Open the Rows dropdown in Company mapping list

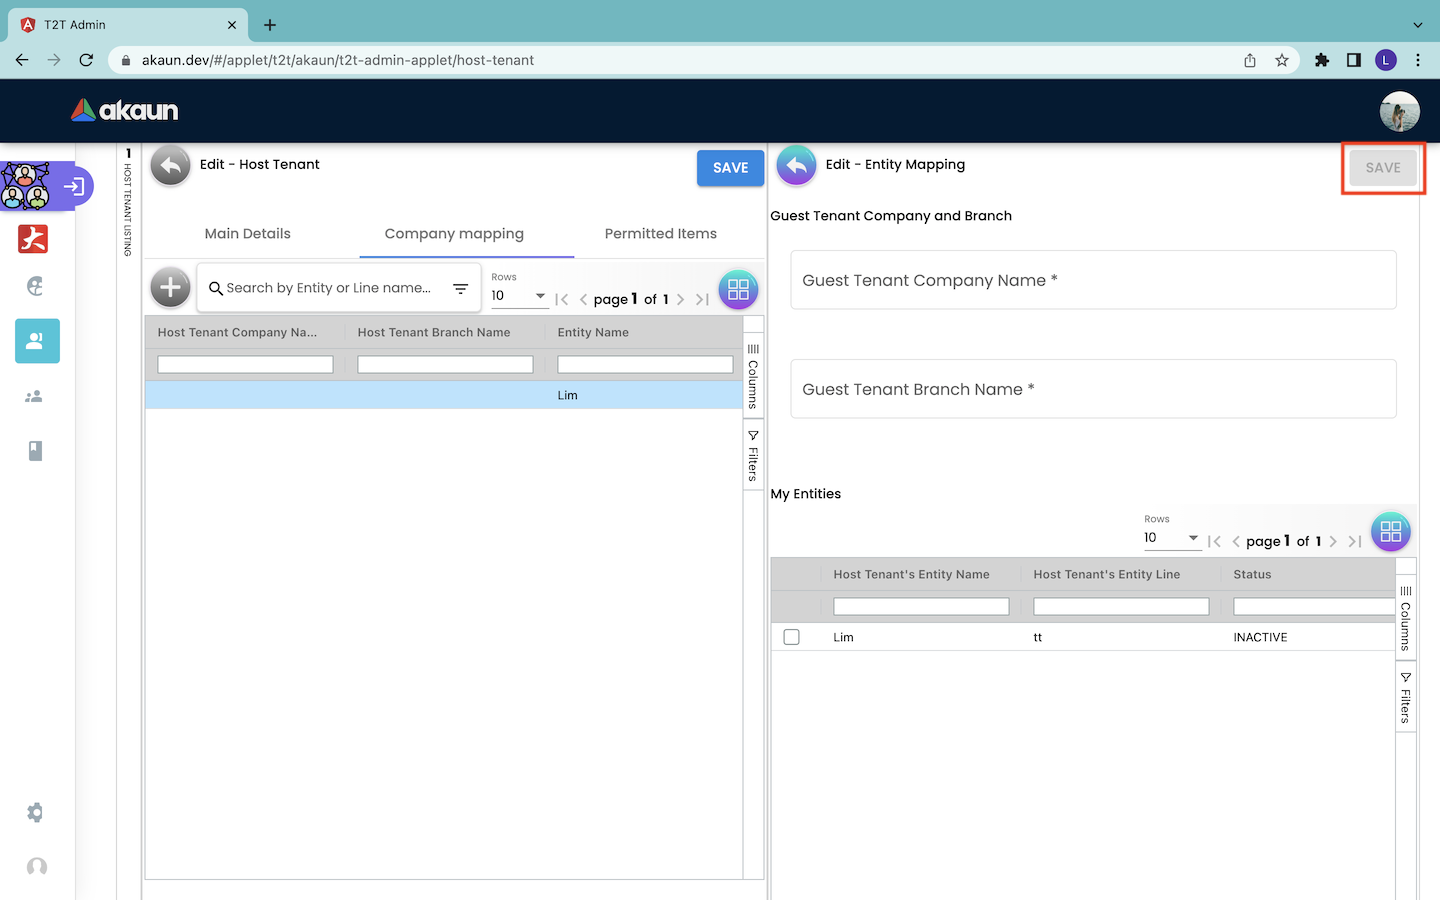pos(519,296)
